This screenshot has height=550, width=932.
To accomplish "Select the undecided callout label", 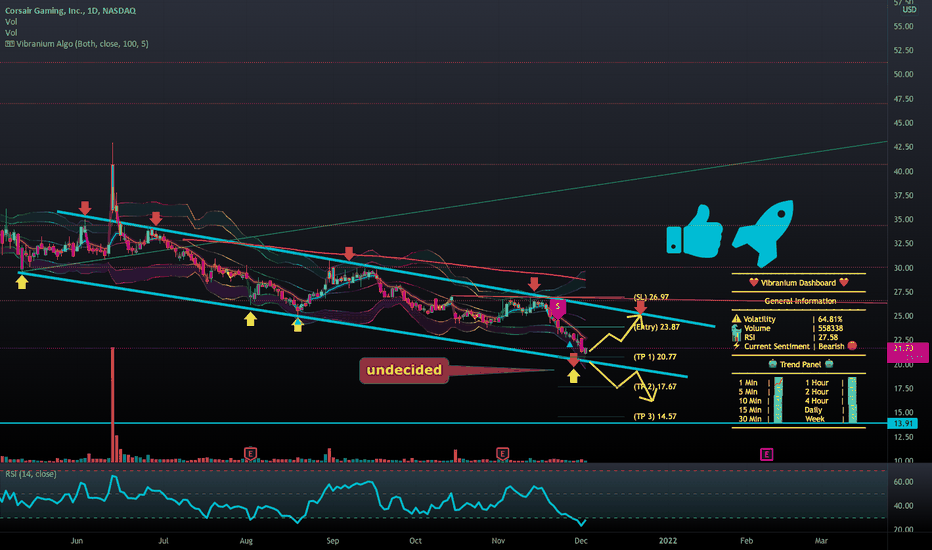I will pos(404,370).
